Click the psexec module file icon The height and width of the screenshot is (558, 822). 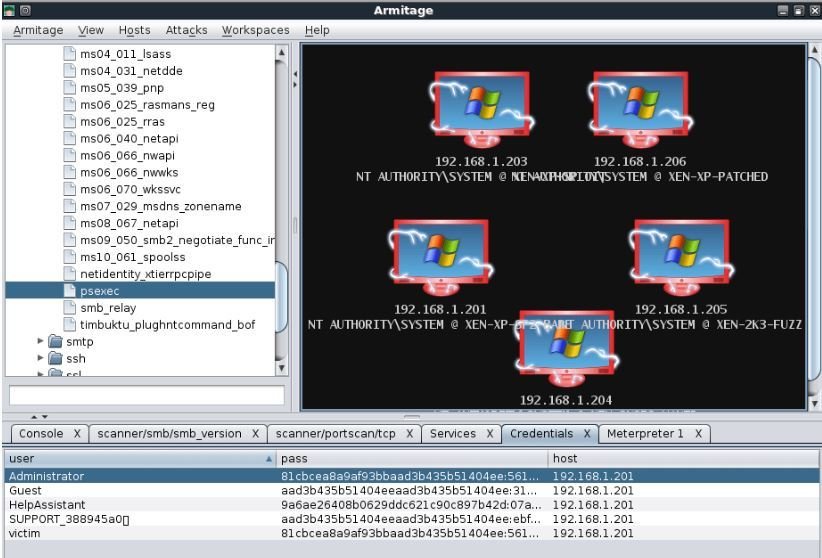coord(69,291)
